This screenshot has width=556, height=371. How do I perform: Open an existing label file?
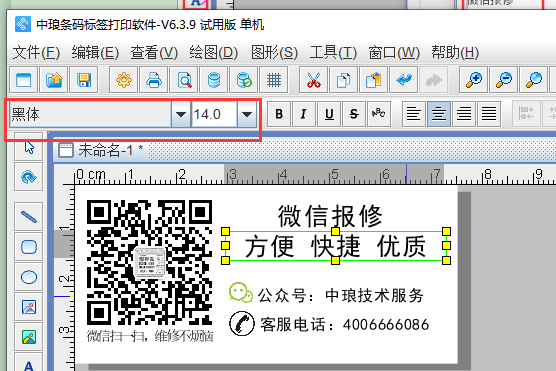[x=54, y=80]
